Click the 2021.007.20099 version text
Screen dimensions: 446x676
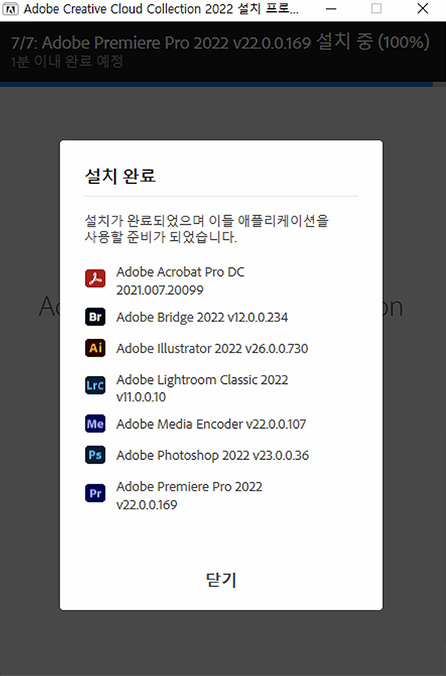pos(160,290)
